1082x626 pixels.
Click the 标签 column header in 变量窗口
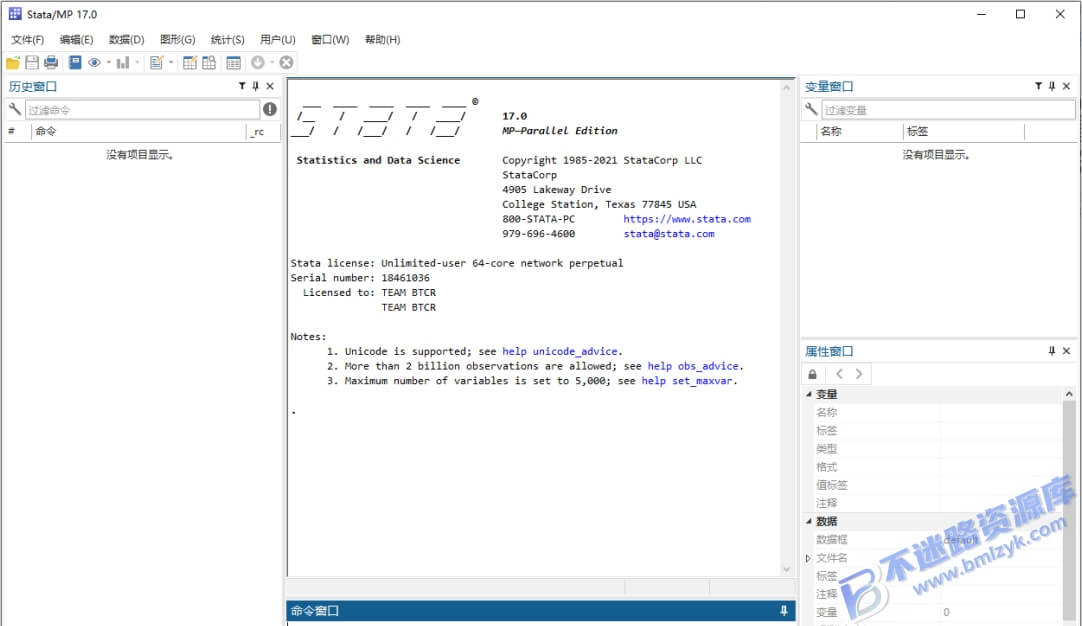964,131
